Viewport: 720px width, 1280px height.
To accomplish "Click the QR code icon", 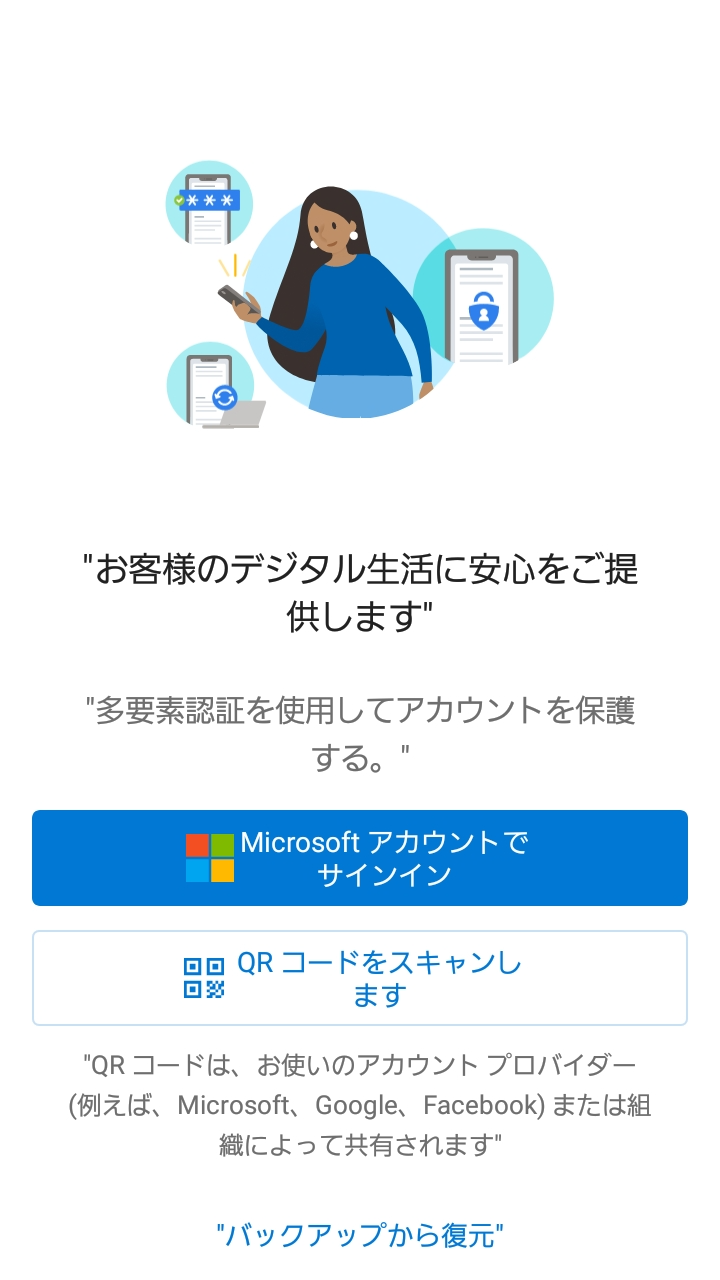I will 204,978.
